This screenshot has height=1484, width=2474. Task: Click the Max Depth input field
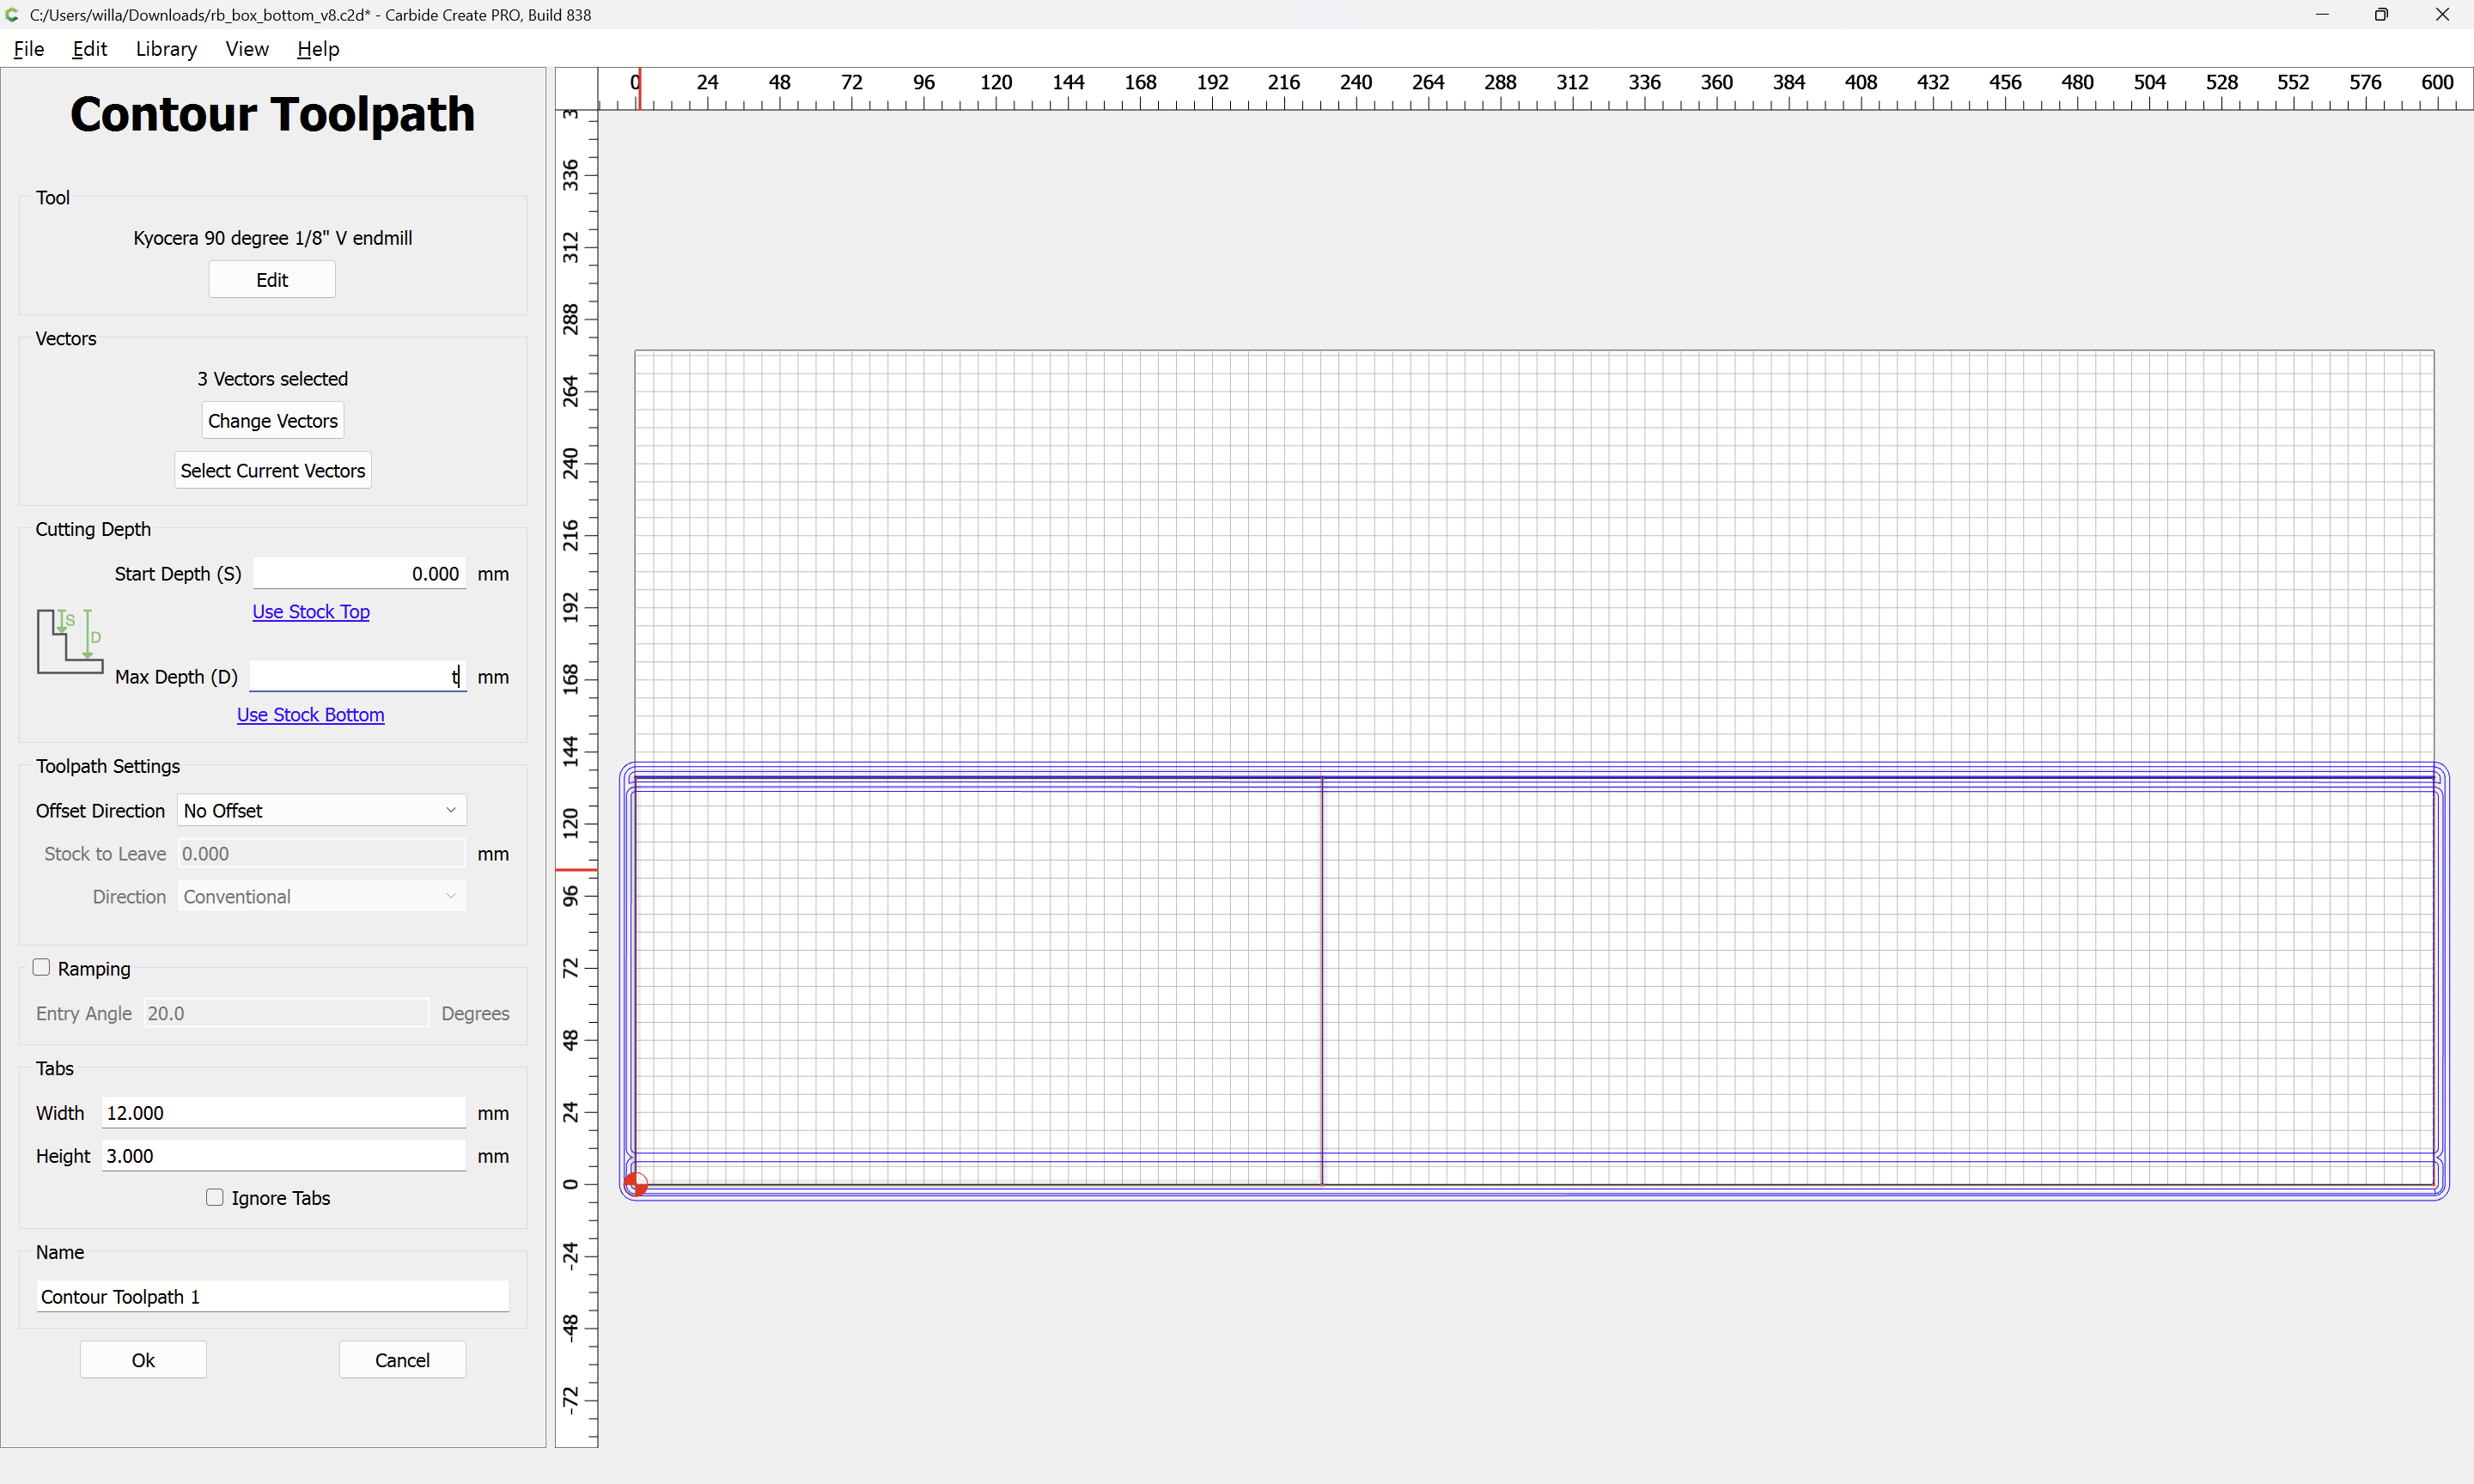(x=357, y=676)
